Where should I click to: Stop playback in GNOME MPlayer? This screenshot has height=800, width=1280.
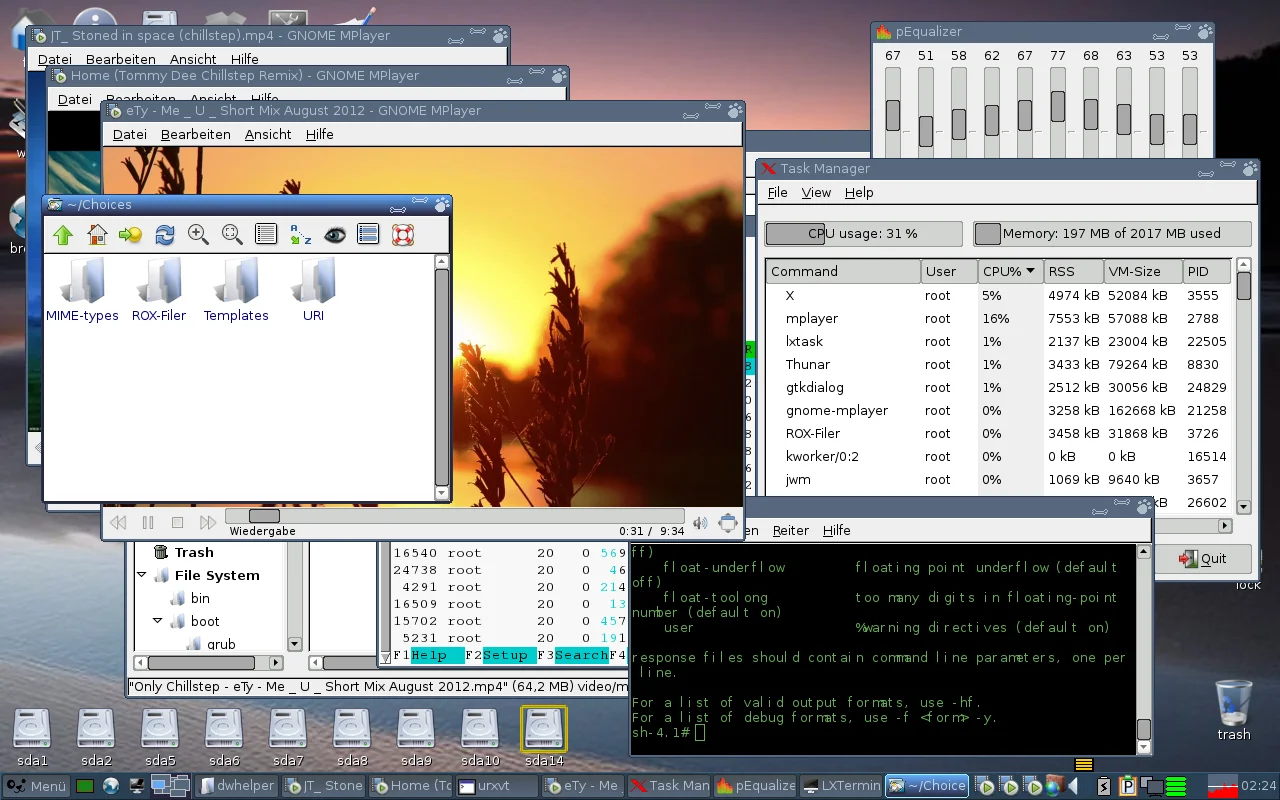click(x=177, y=522)
